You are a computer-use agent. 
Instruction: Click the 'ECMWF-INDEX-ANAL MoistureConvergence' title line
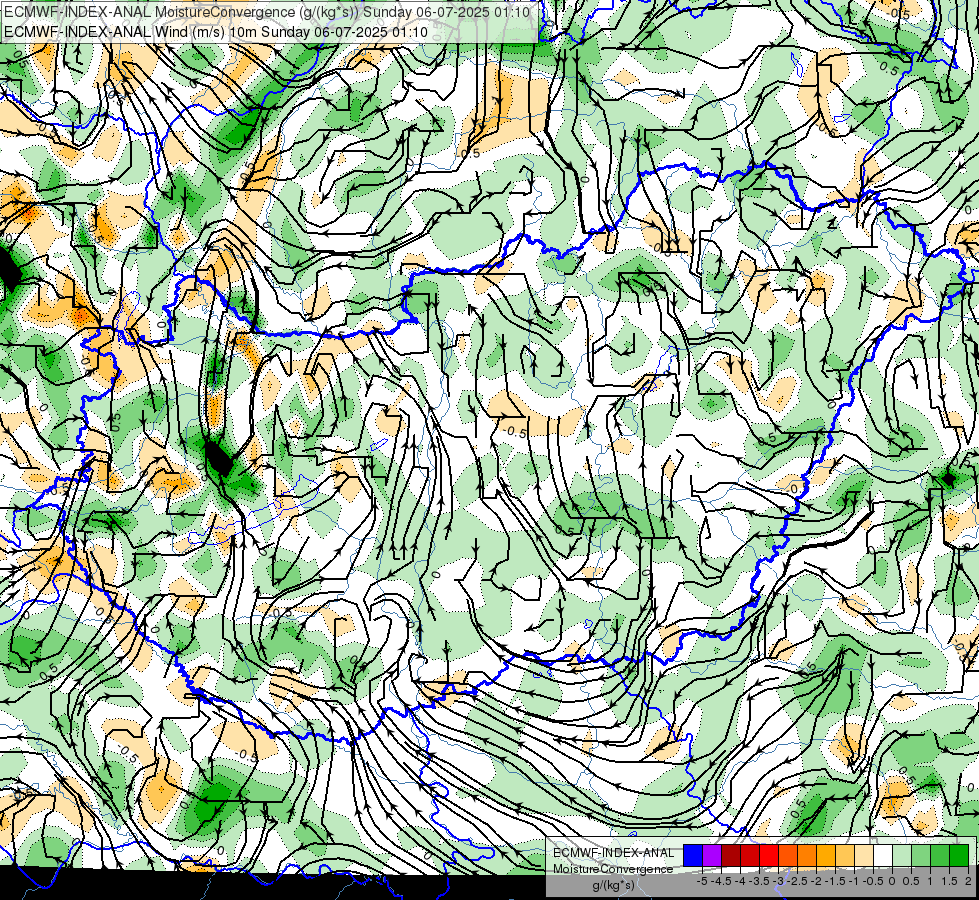(x=267, y=12)
